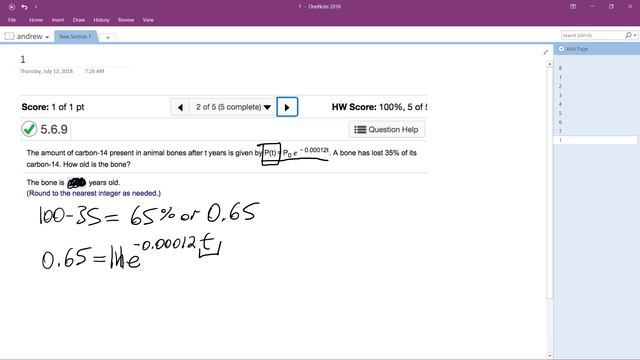The width and height of the screenshot is (640, 360).
Task: Click the search magnifier icon
Action: [628, 36]
